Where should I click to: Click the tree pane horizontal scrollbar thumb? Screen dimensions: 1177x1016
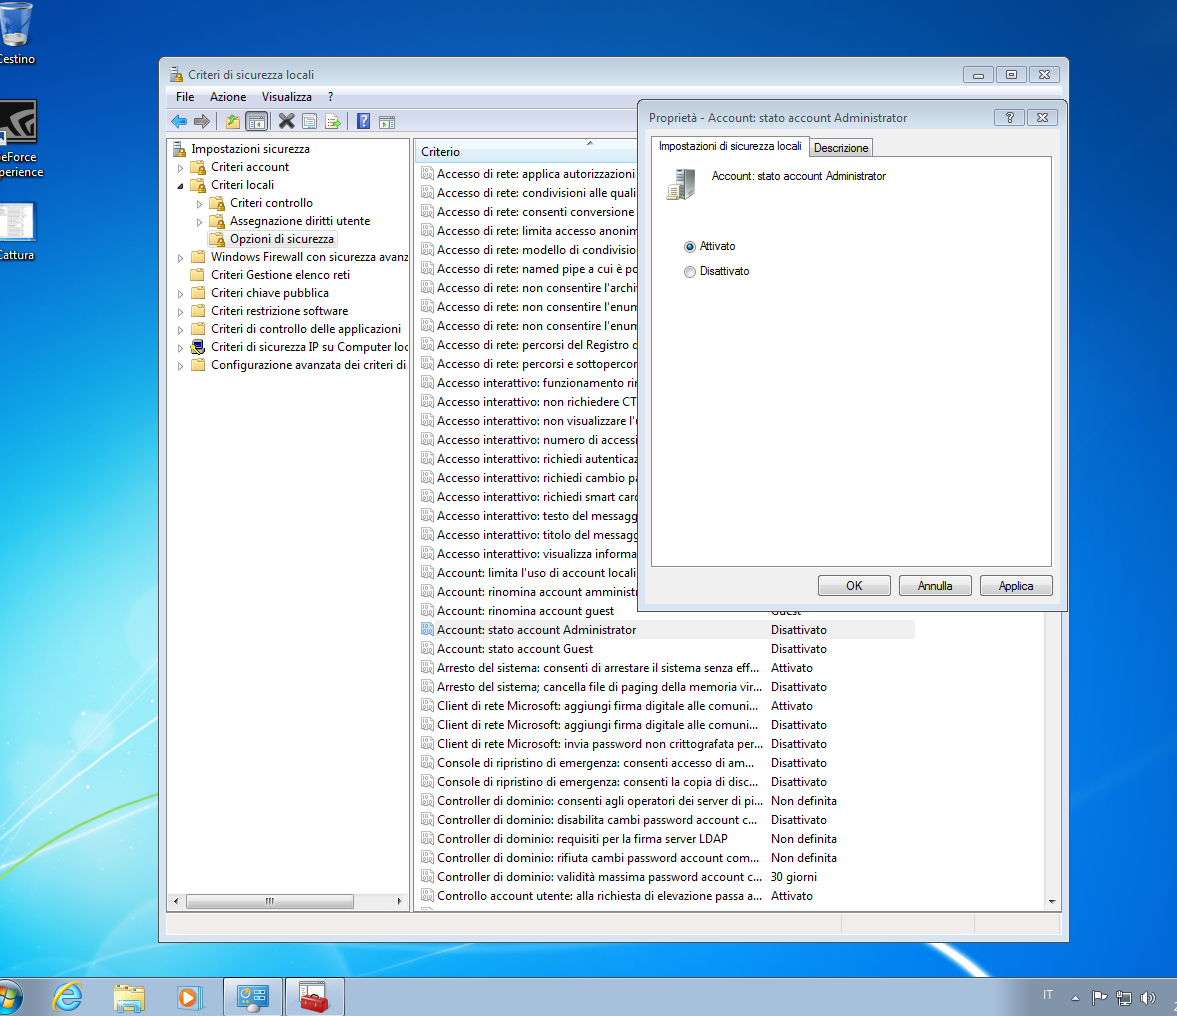pyautogui.click(x=269, y=901)
